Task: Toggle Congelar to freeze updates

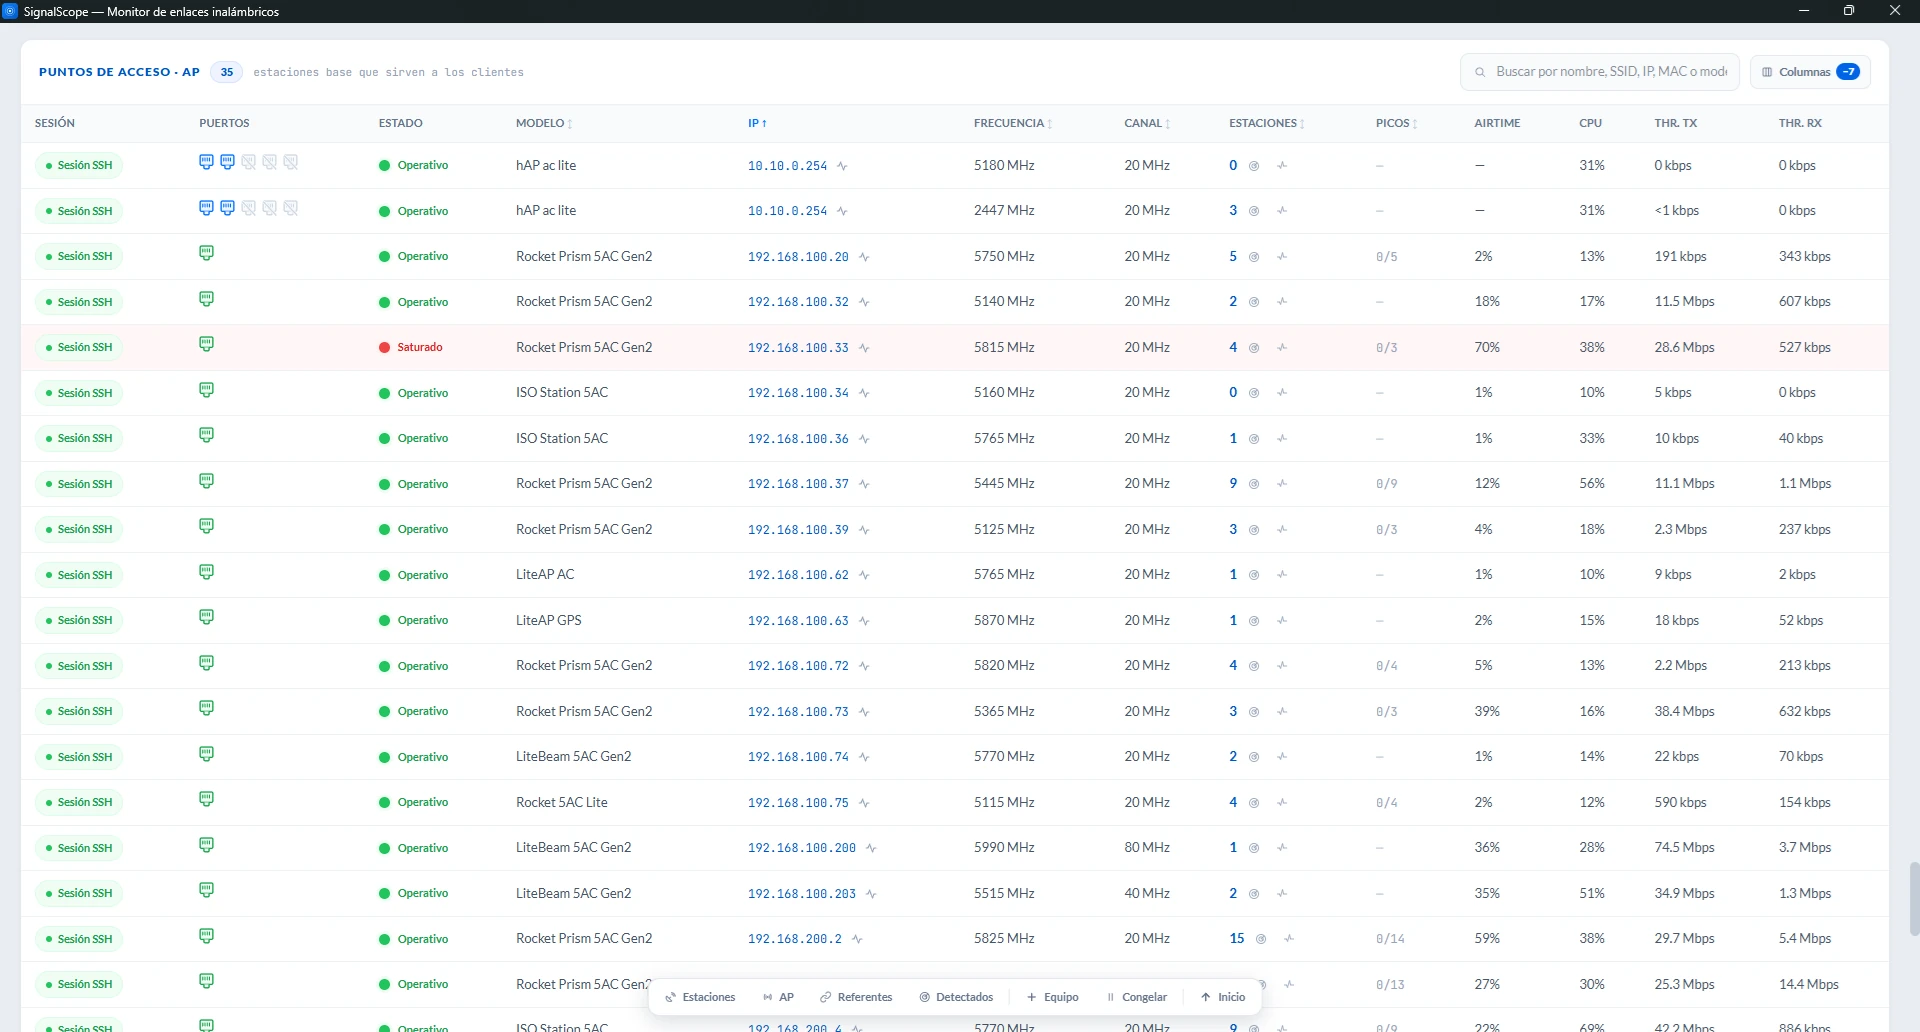Action: pyautogui.click(x=1137, y=997)
